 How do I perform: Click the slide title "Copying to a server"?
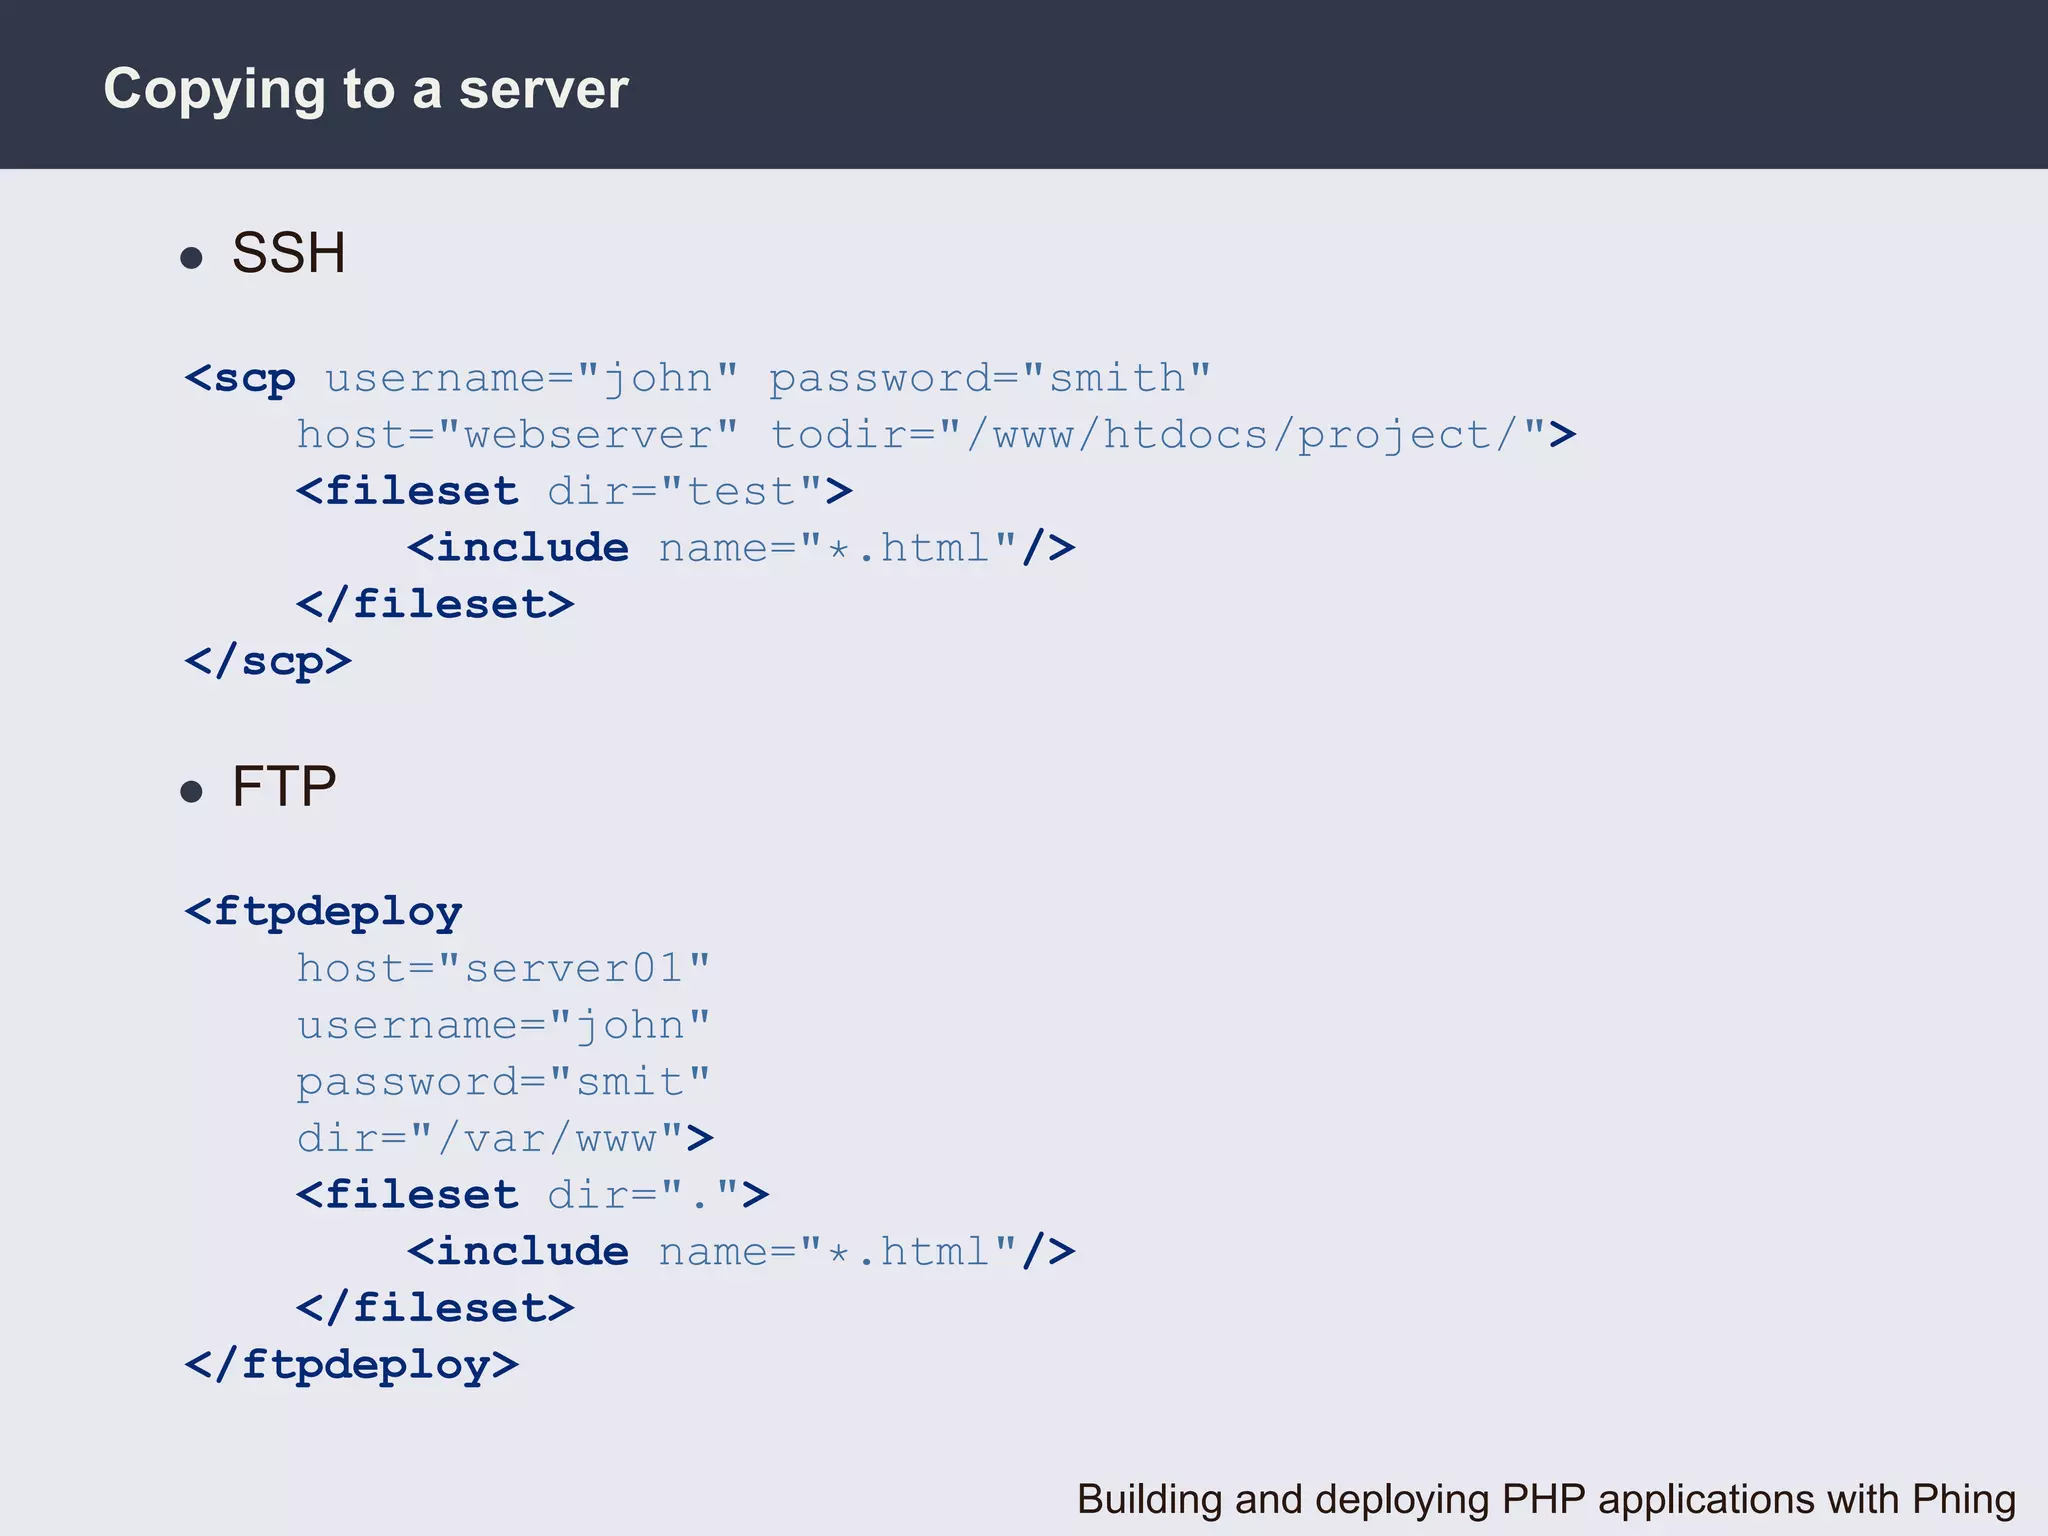(366, 89)
